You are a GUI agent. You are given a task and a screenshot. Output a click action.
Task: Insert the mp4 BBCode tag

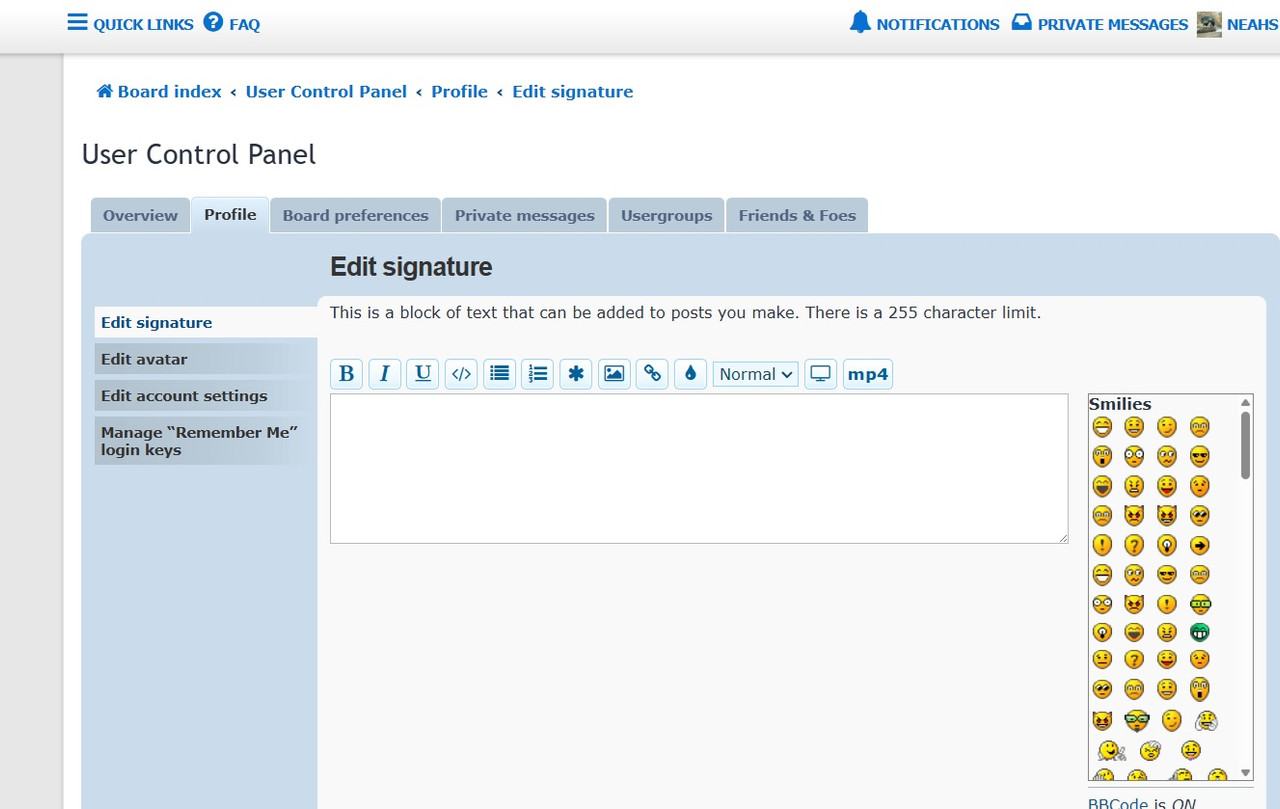click(868, 374)
